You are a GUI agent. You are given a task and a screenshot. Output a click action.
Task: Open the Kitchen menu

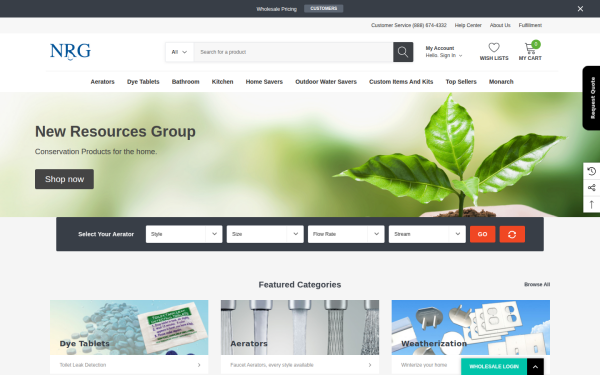pos(222,82)
